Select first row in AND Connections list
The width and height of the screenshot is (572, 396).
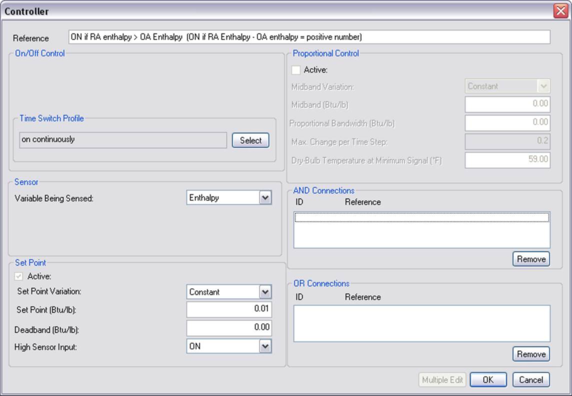[x=422, y=218]
